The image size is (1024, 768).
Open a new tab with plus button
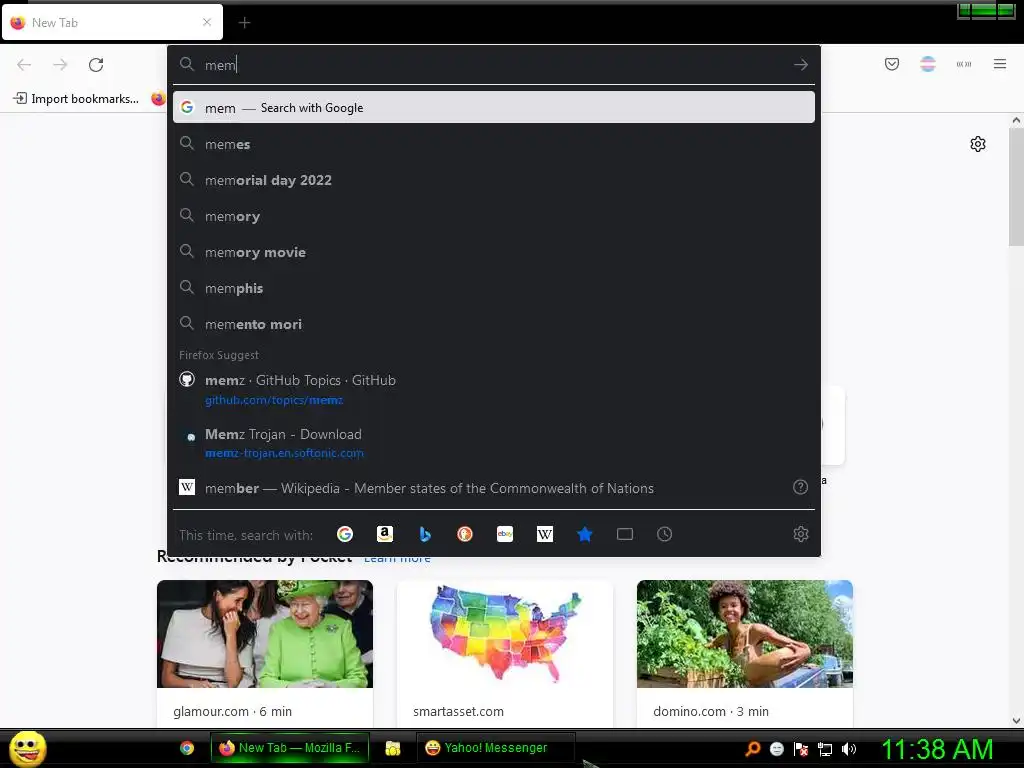(x=244, y=23)
